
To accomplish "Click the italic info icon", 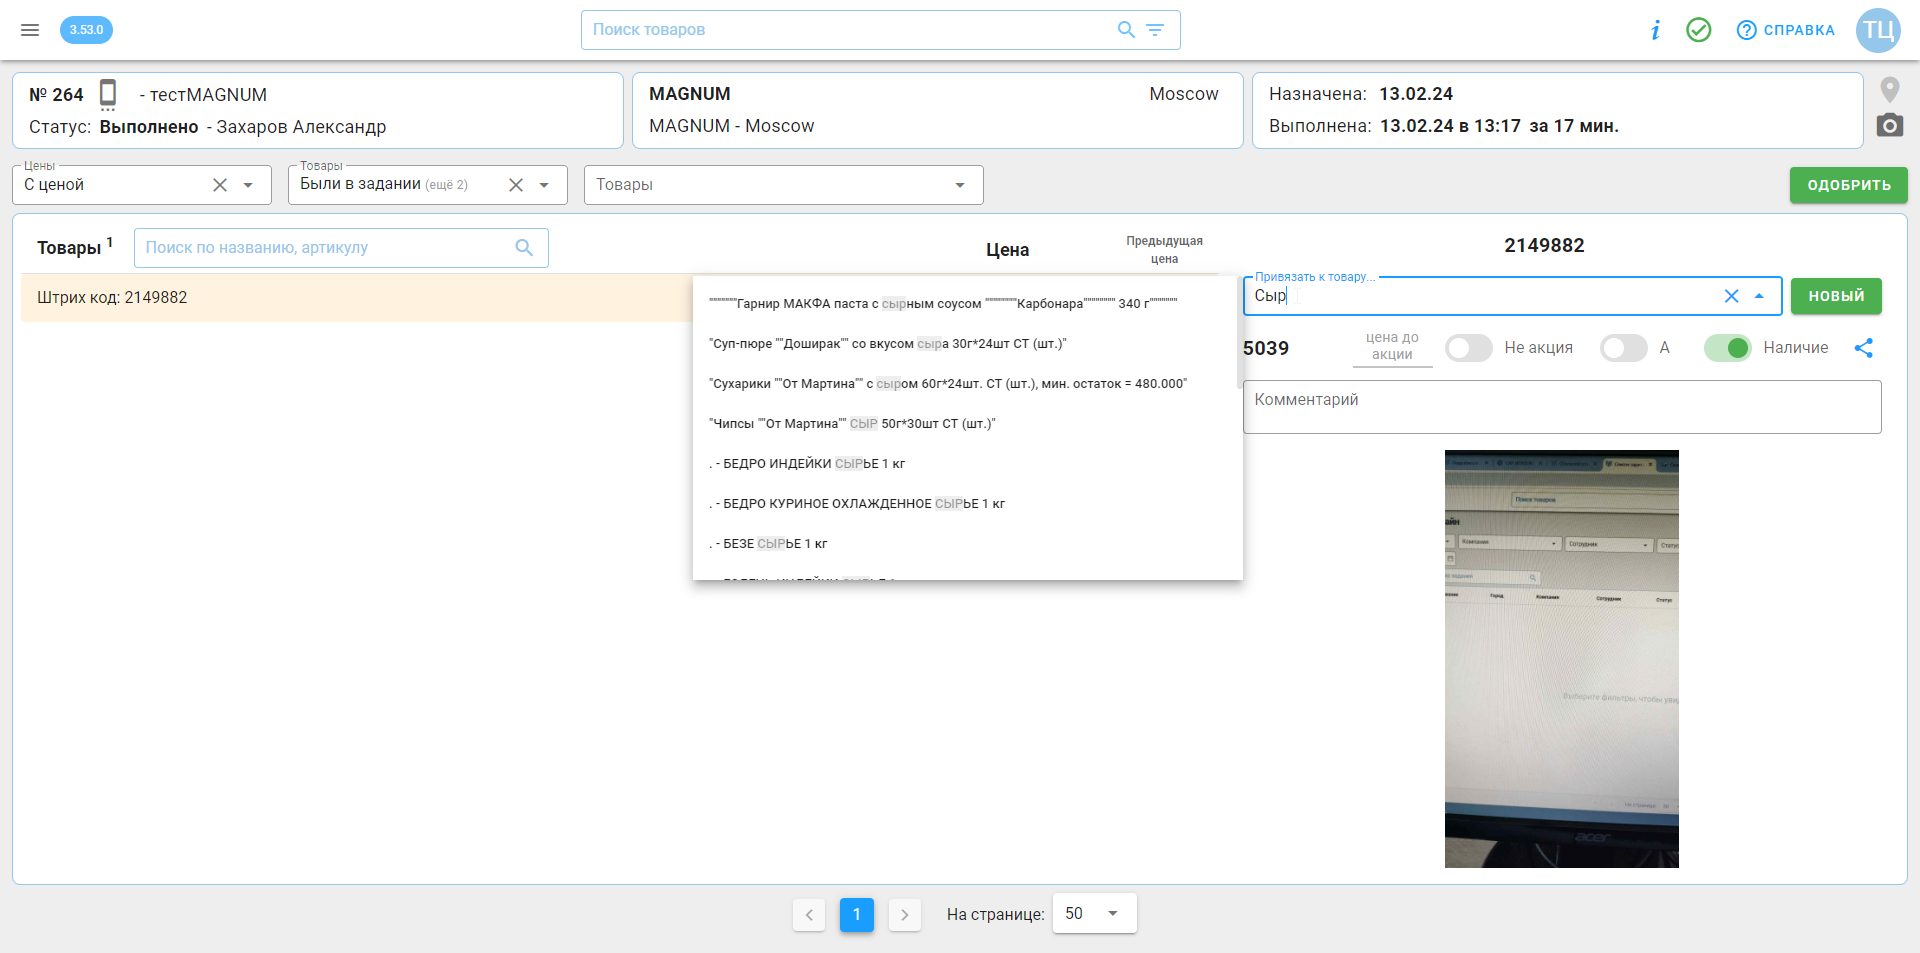I will pyautogui.click(x=1655, y=30).
